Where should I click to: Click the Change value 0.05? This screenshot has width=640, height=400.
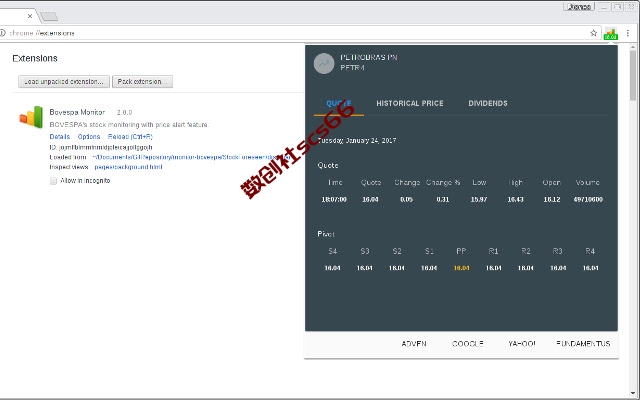(407, 200)
